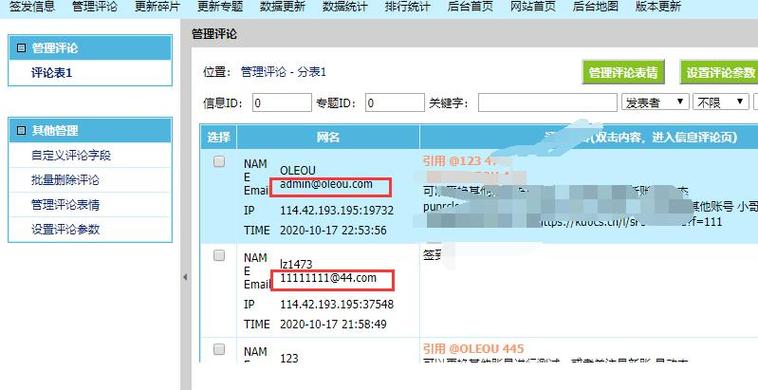Click the username lz1473
The image size is (758, 390).
(x=296, y=264)
